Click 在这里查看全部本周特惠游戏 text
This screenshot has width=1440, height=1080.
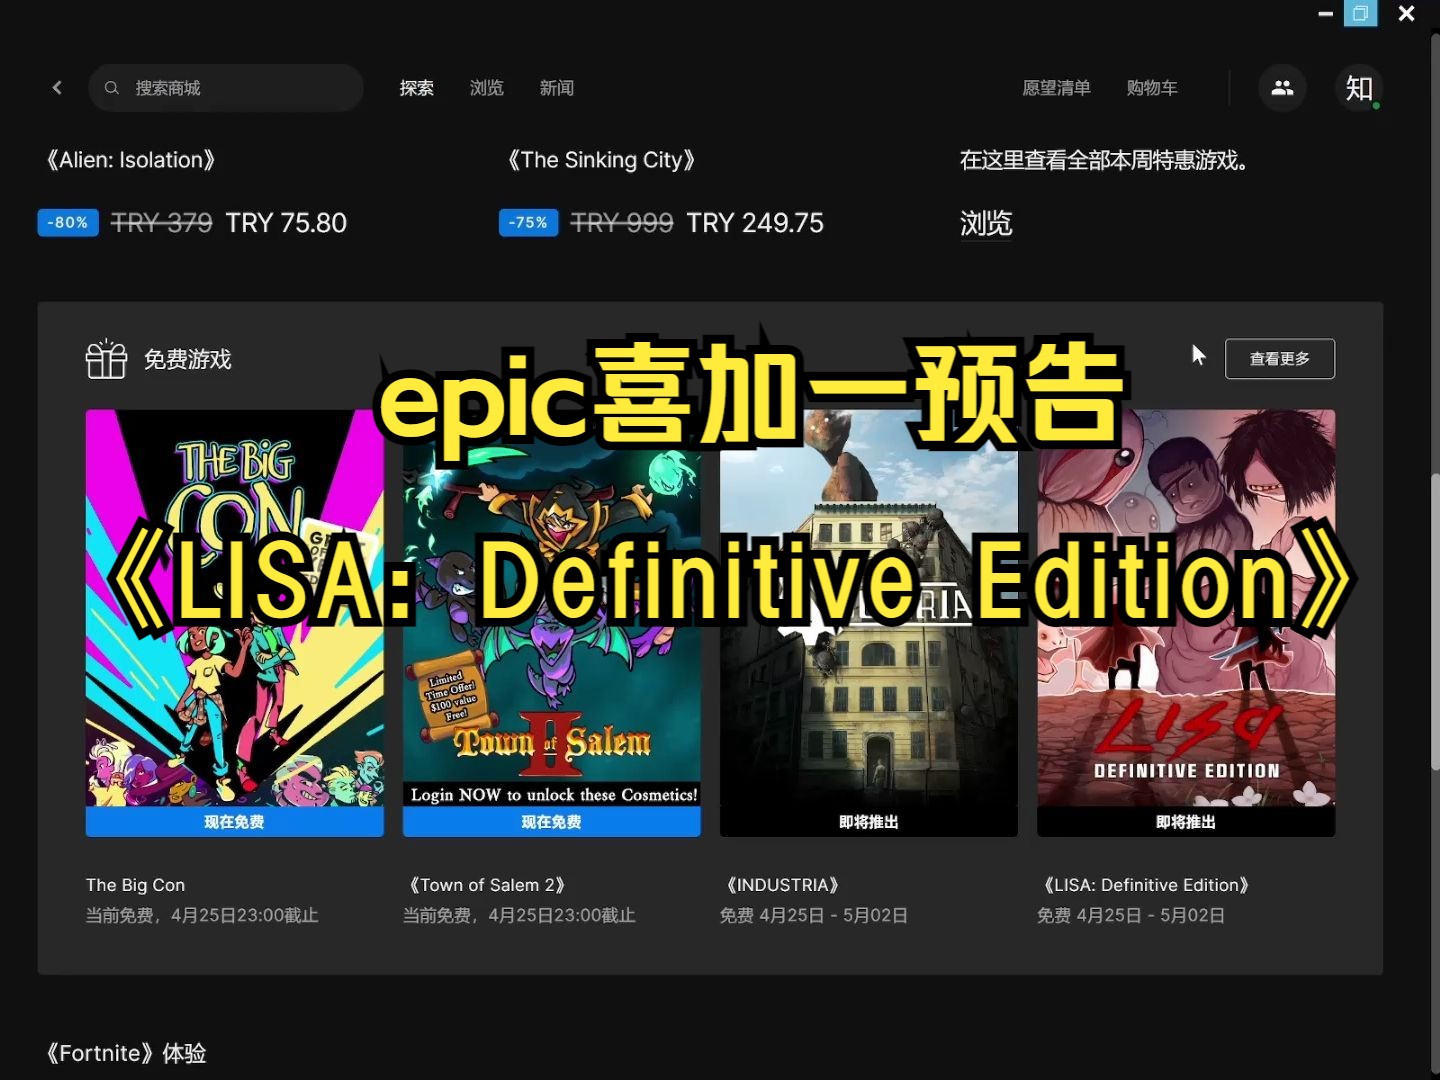coord(1104,160)
